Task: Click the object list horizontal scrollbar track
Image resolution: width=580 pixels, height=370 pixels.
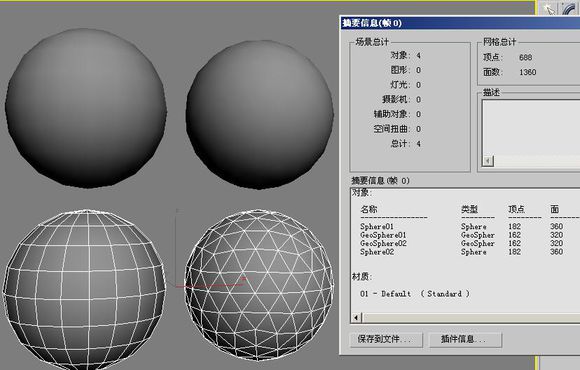Action: pyautogui.click(x=471, y=317)
